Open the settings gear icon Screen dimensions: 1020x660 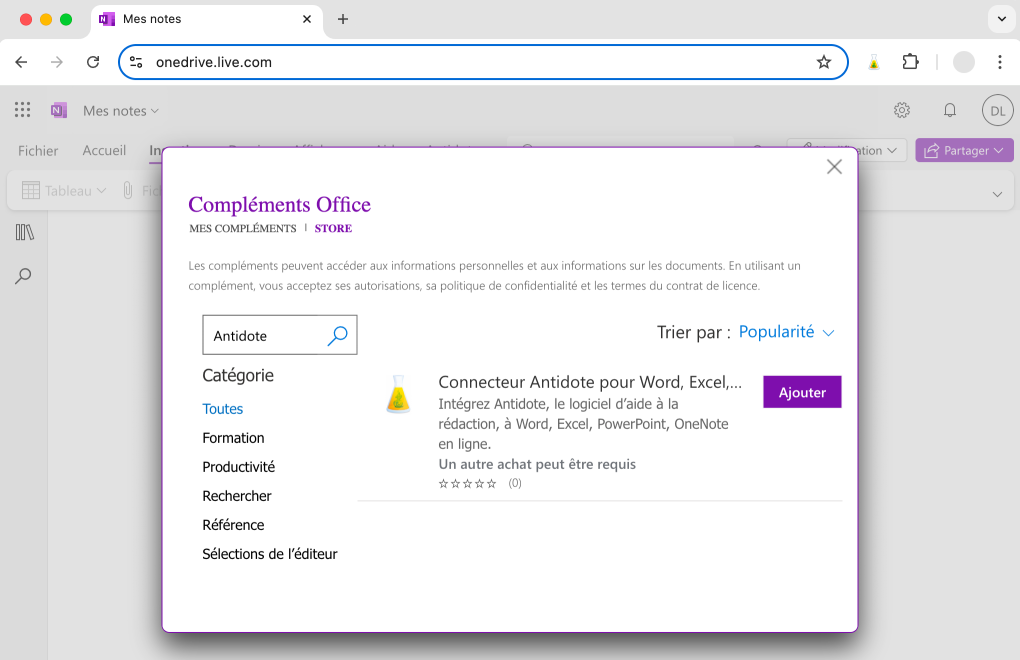point(902,110)
